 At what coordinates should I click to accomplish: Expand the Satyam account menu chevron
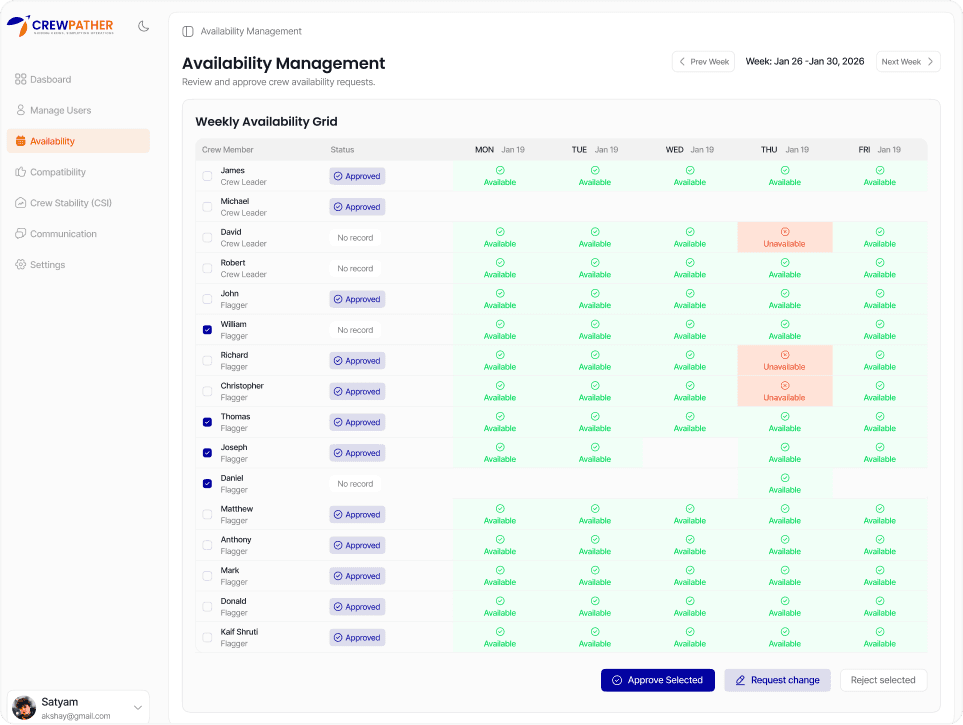point(138,708)
